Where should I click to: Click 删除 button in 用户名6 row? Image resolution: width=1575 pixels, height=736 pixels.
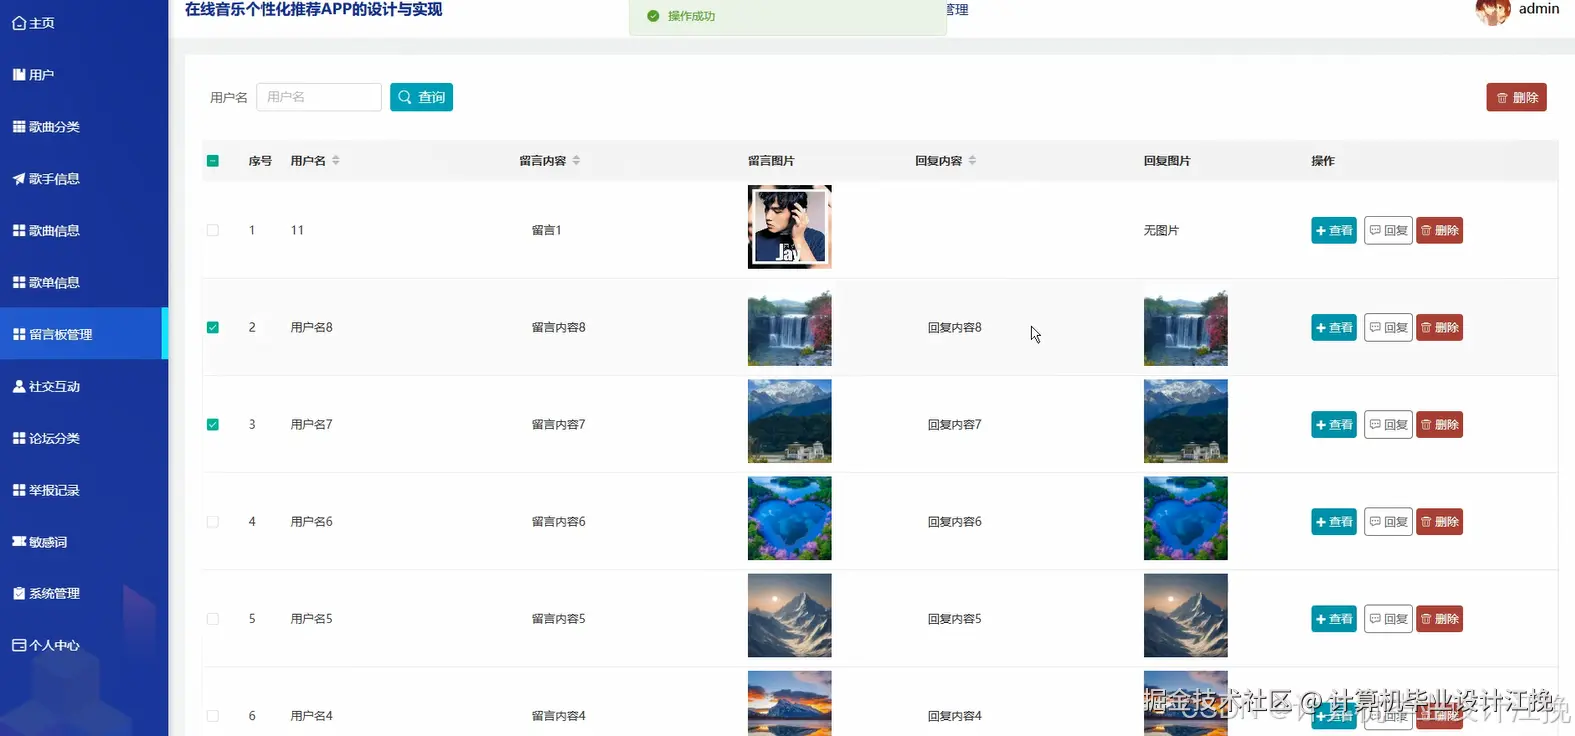(1440, 521)
